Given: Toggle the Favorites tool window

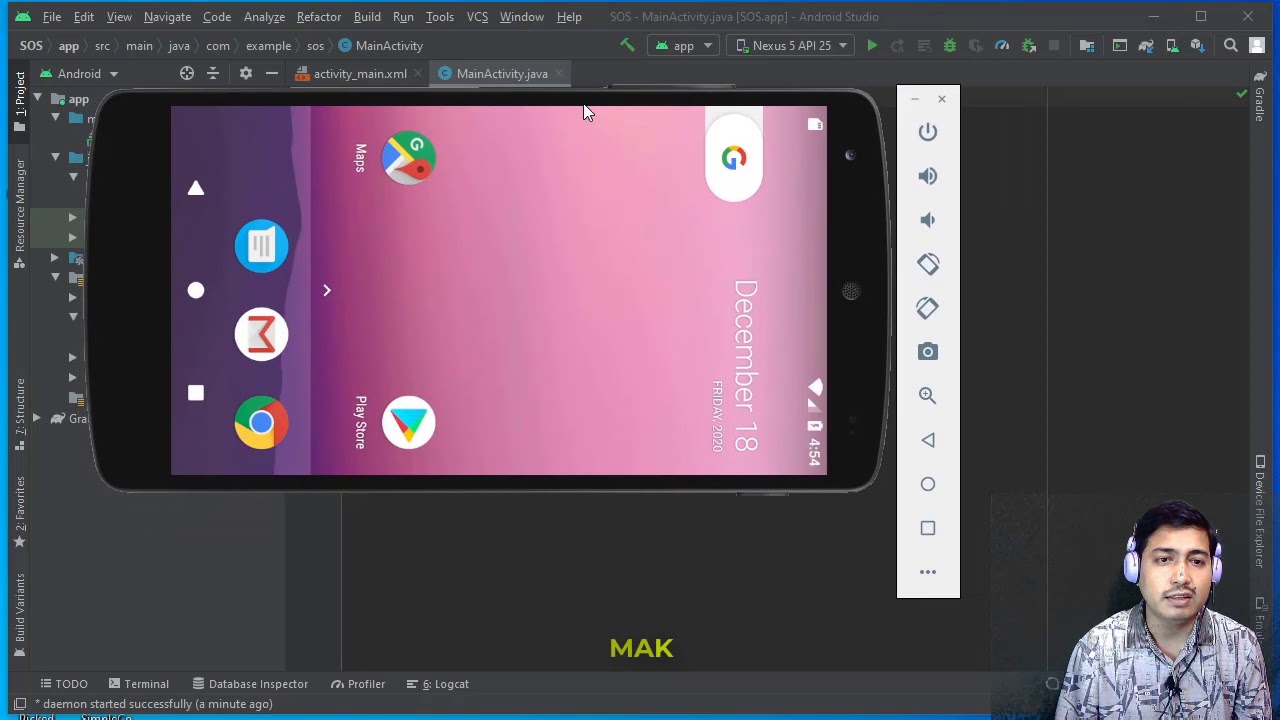Looking at the screenshot, I should click(19, 511).
